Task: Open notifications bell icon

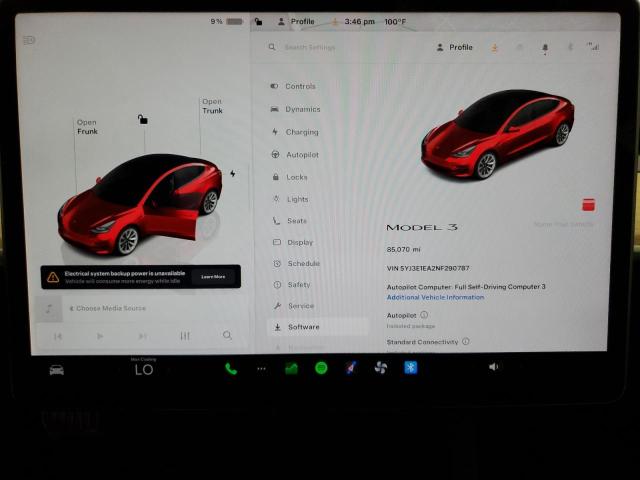Action: coord(545,48)
